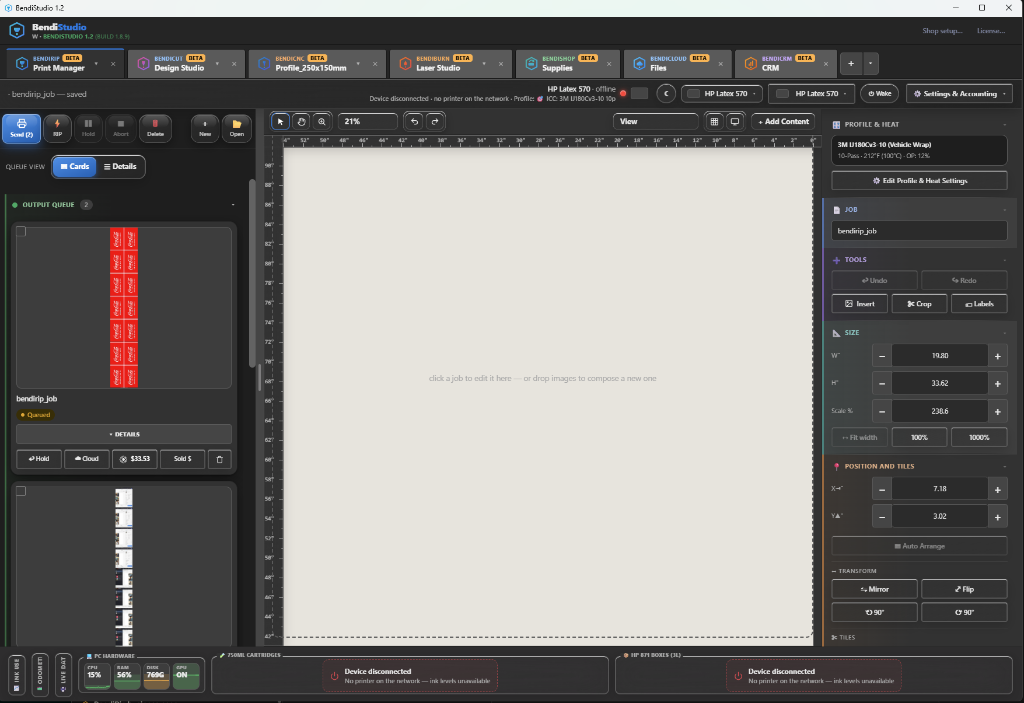
Task: Add a new module tab with plus
Action: [851, 64]
